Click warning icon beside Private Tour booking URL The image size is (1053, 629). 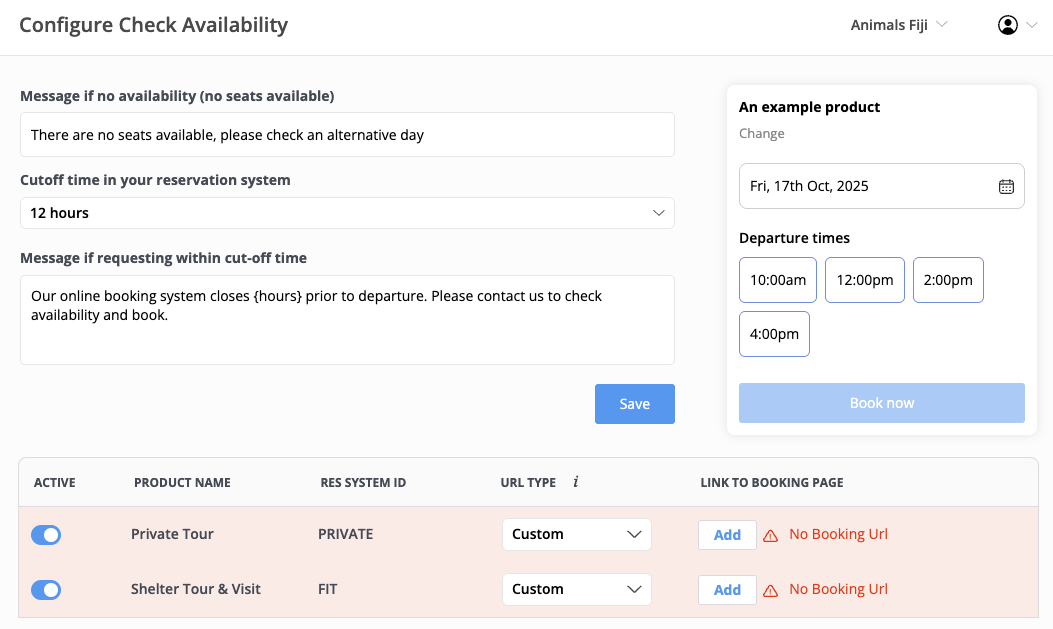(x=770, y=535)
